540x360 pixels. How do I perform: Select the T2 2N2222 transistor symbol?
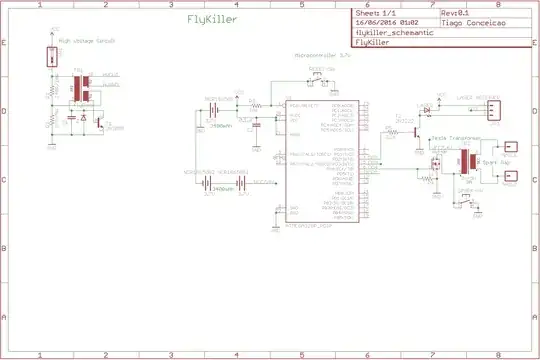point(417,132)
